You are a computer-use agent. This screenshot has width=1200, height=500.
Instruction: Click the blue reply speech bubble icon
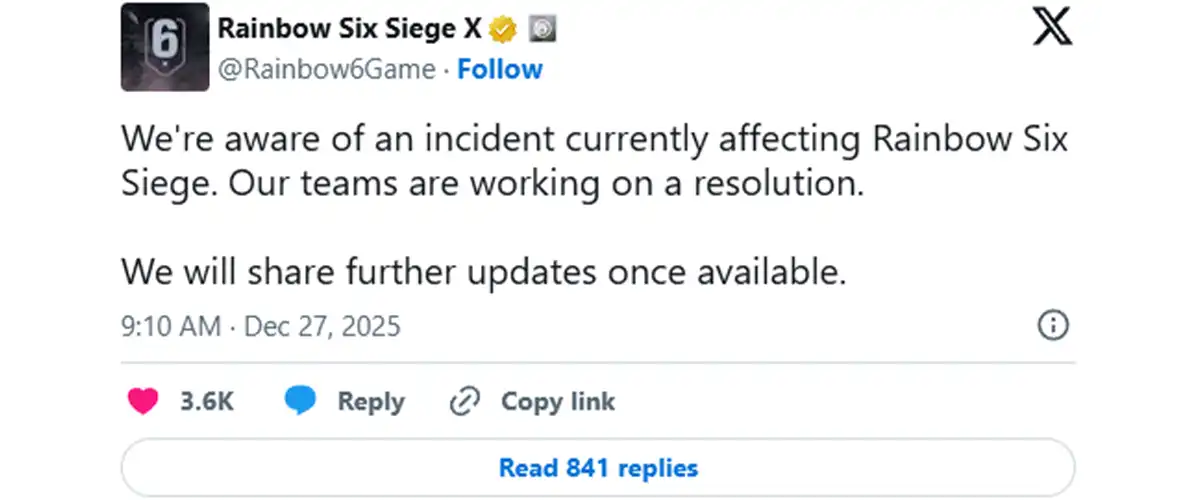coord(300,401)
